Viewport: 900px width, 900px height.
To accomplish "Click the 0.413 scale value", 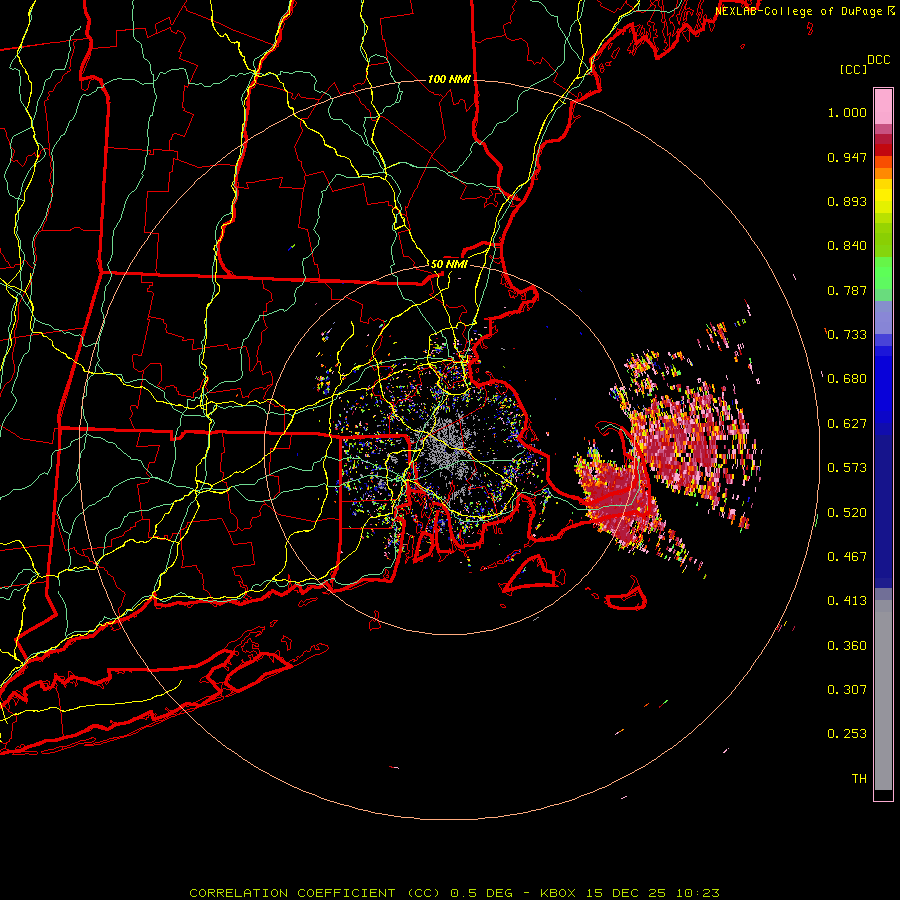I will [x=847, y=601].
